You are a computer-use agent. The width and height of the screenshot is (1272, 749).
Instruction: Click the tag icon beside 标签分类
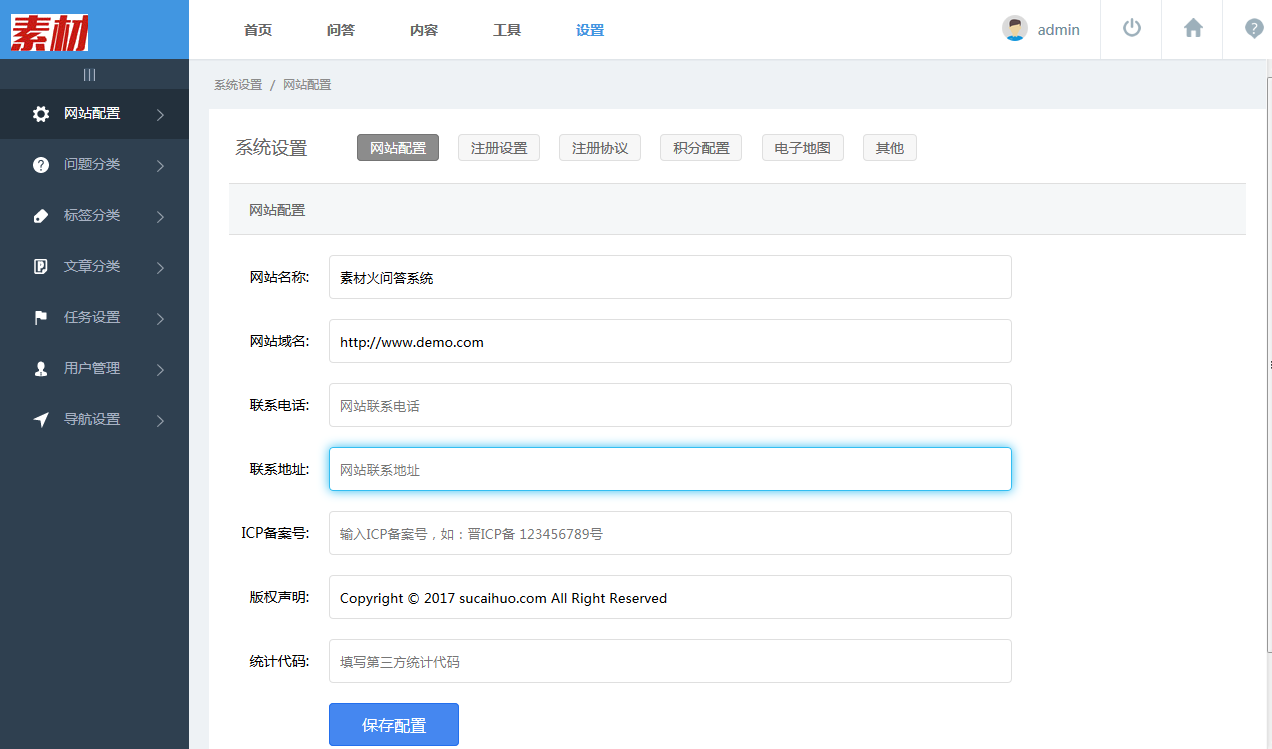[x=41, y=216]
